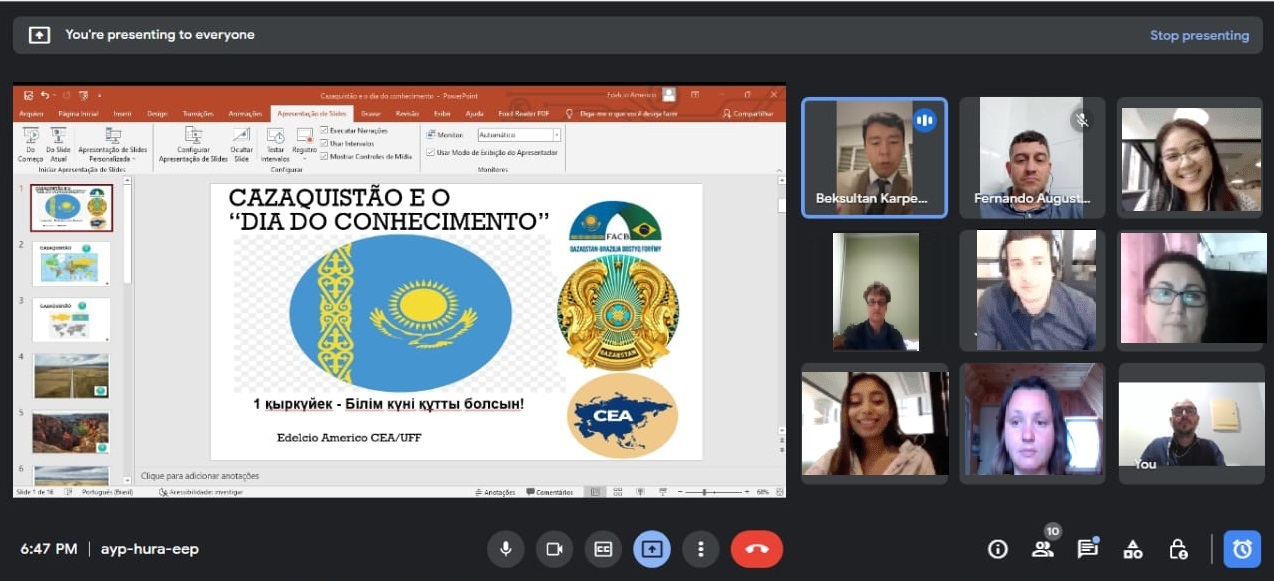Image resolution: width=1274 pixels, height=581 pixels.
Task: Click the PowerPoint account avatar icon
Action: pyautogui.click(x=669, y=95)
